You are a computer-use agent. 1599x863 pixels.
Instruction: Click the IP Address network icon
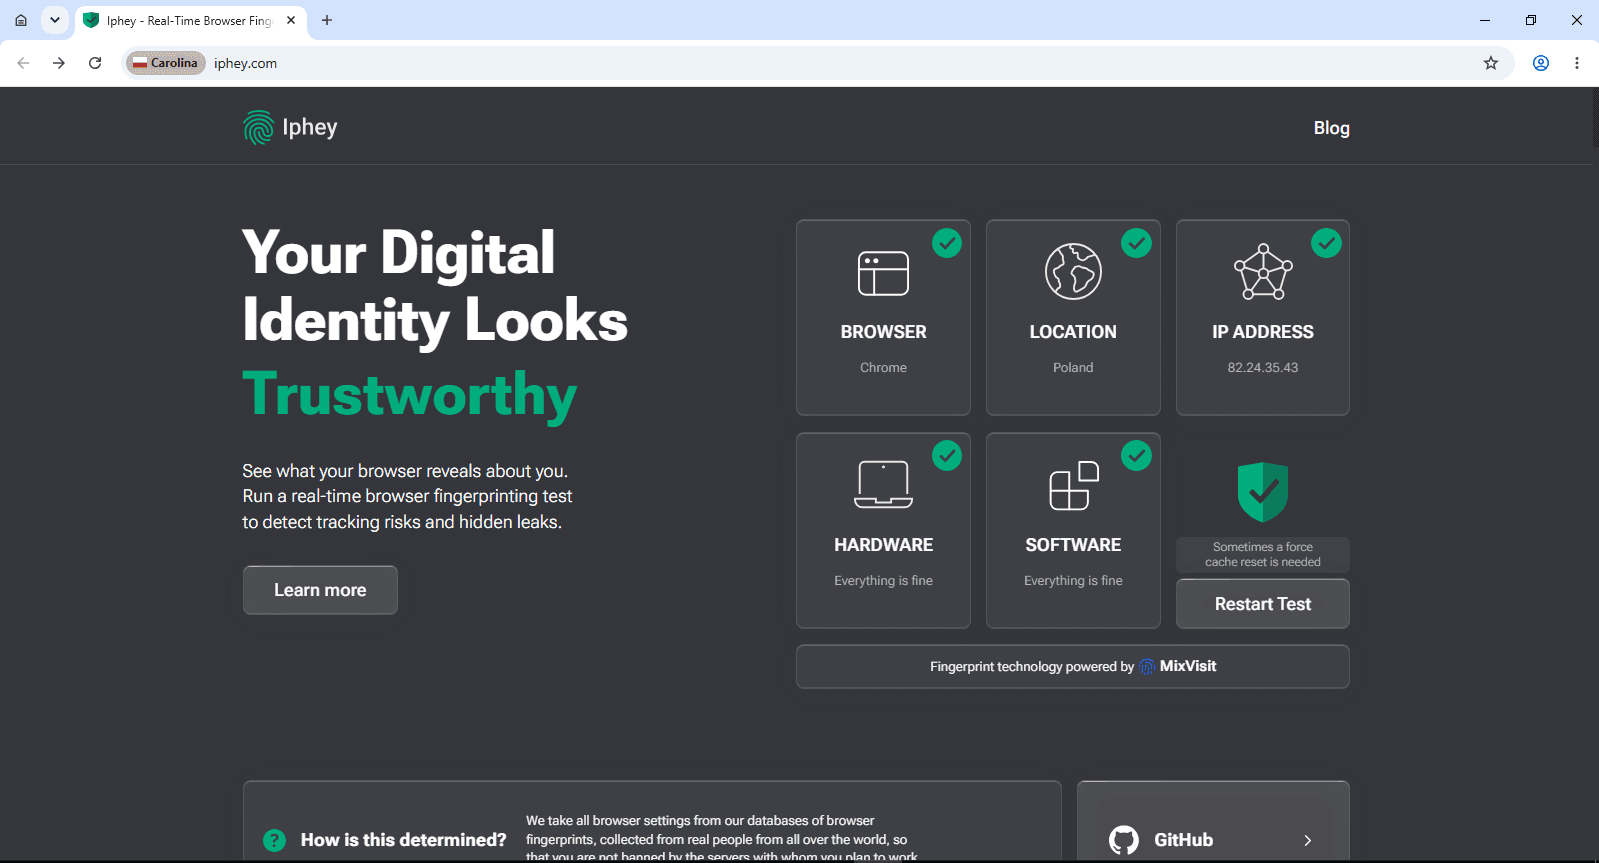1263,272
